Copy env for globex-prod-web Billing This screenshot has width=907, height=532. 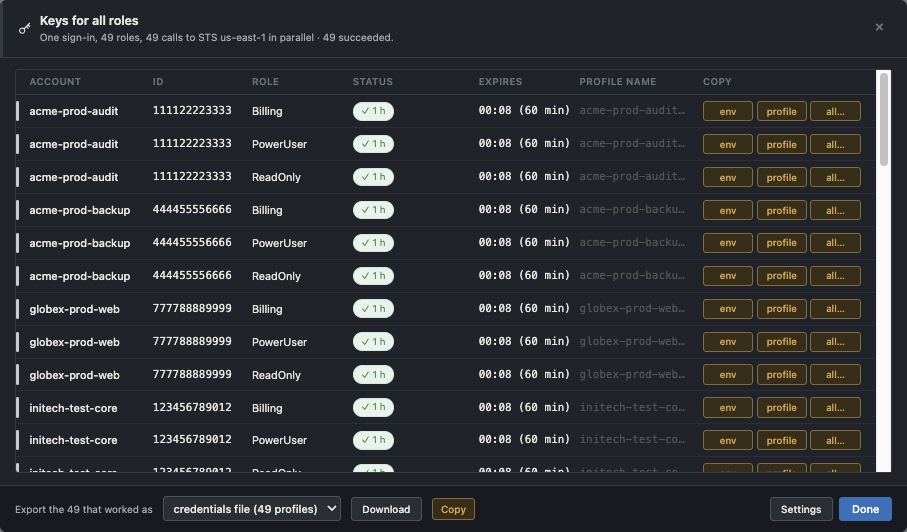727,309
